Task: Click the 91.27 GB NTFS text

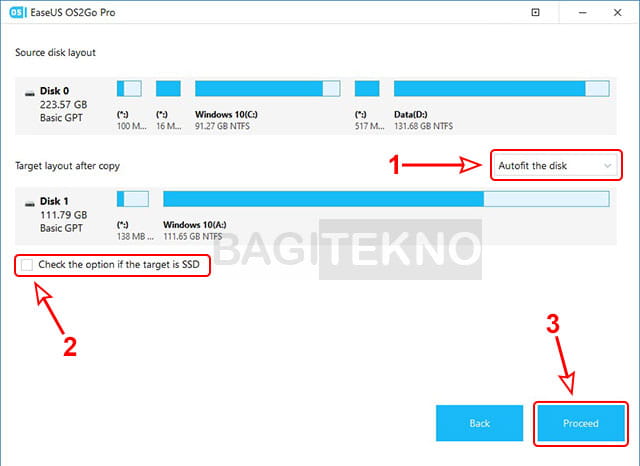Action: [x=222, y=126]
